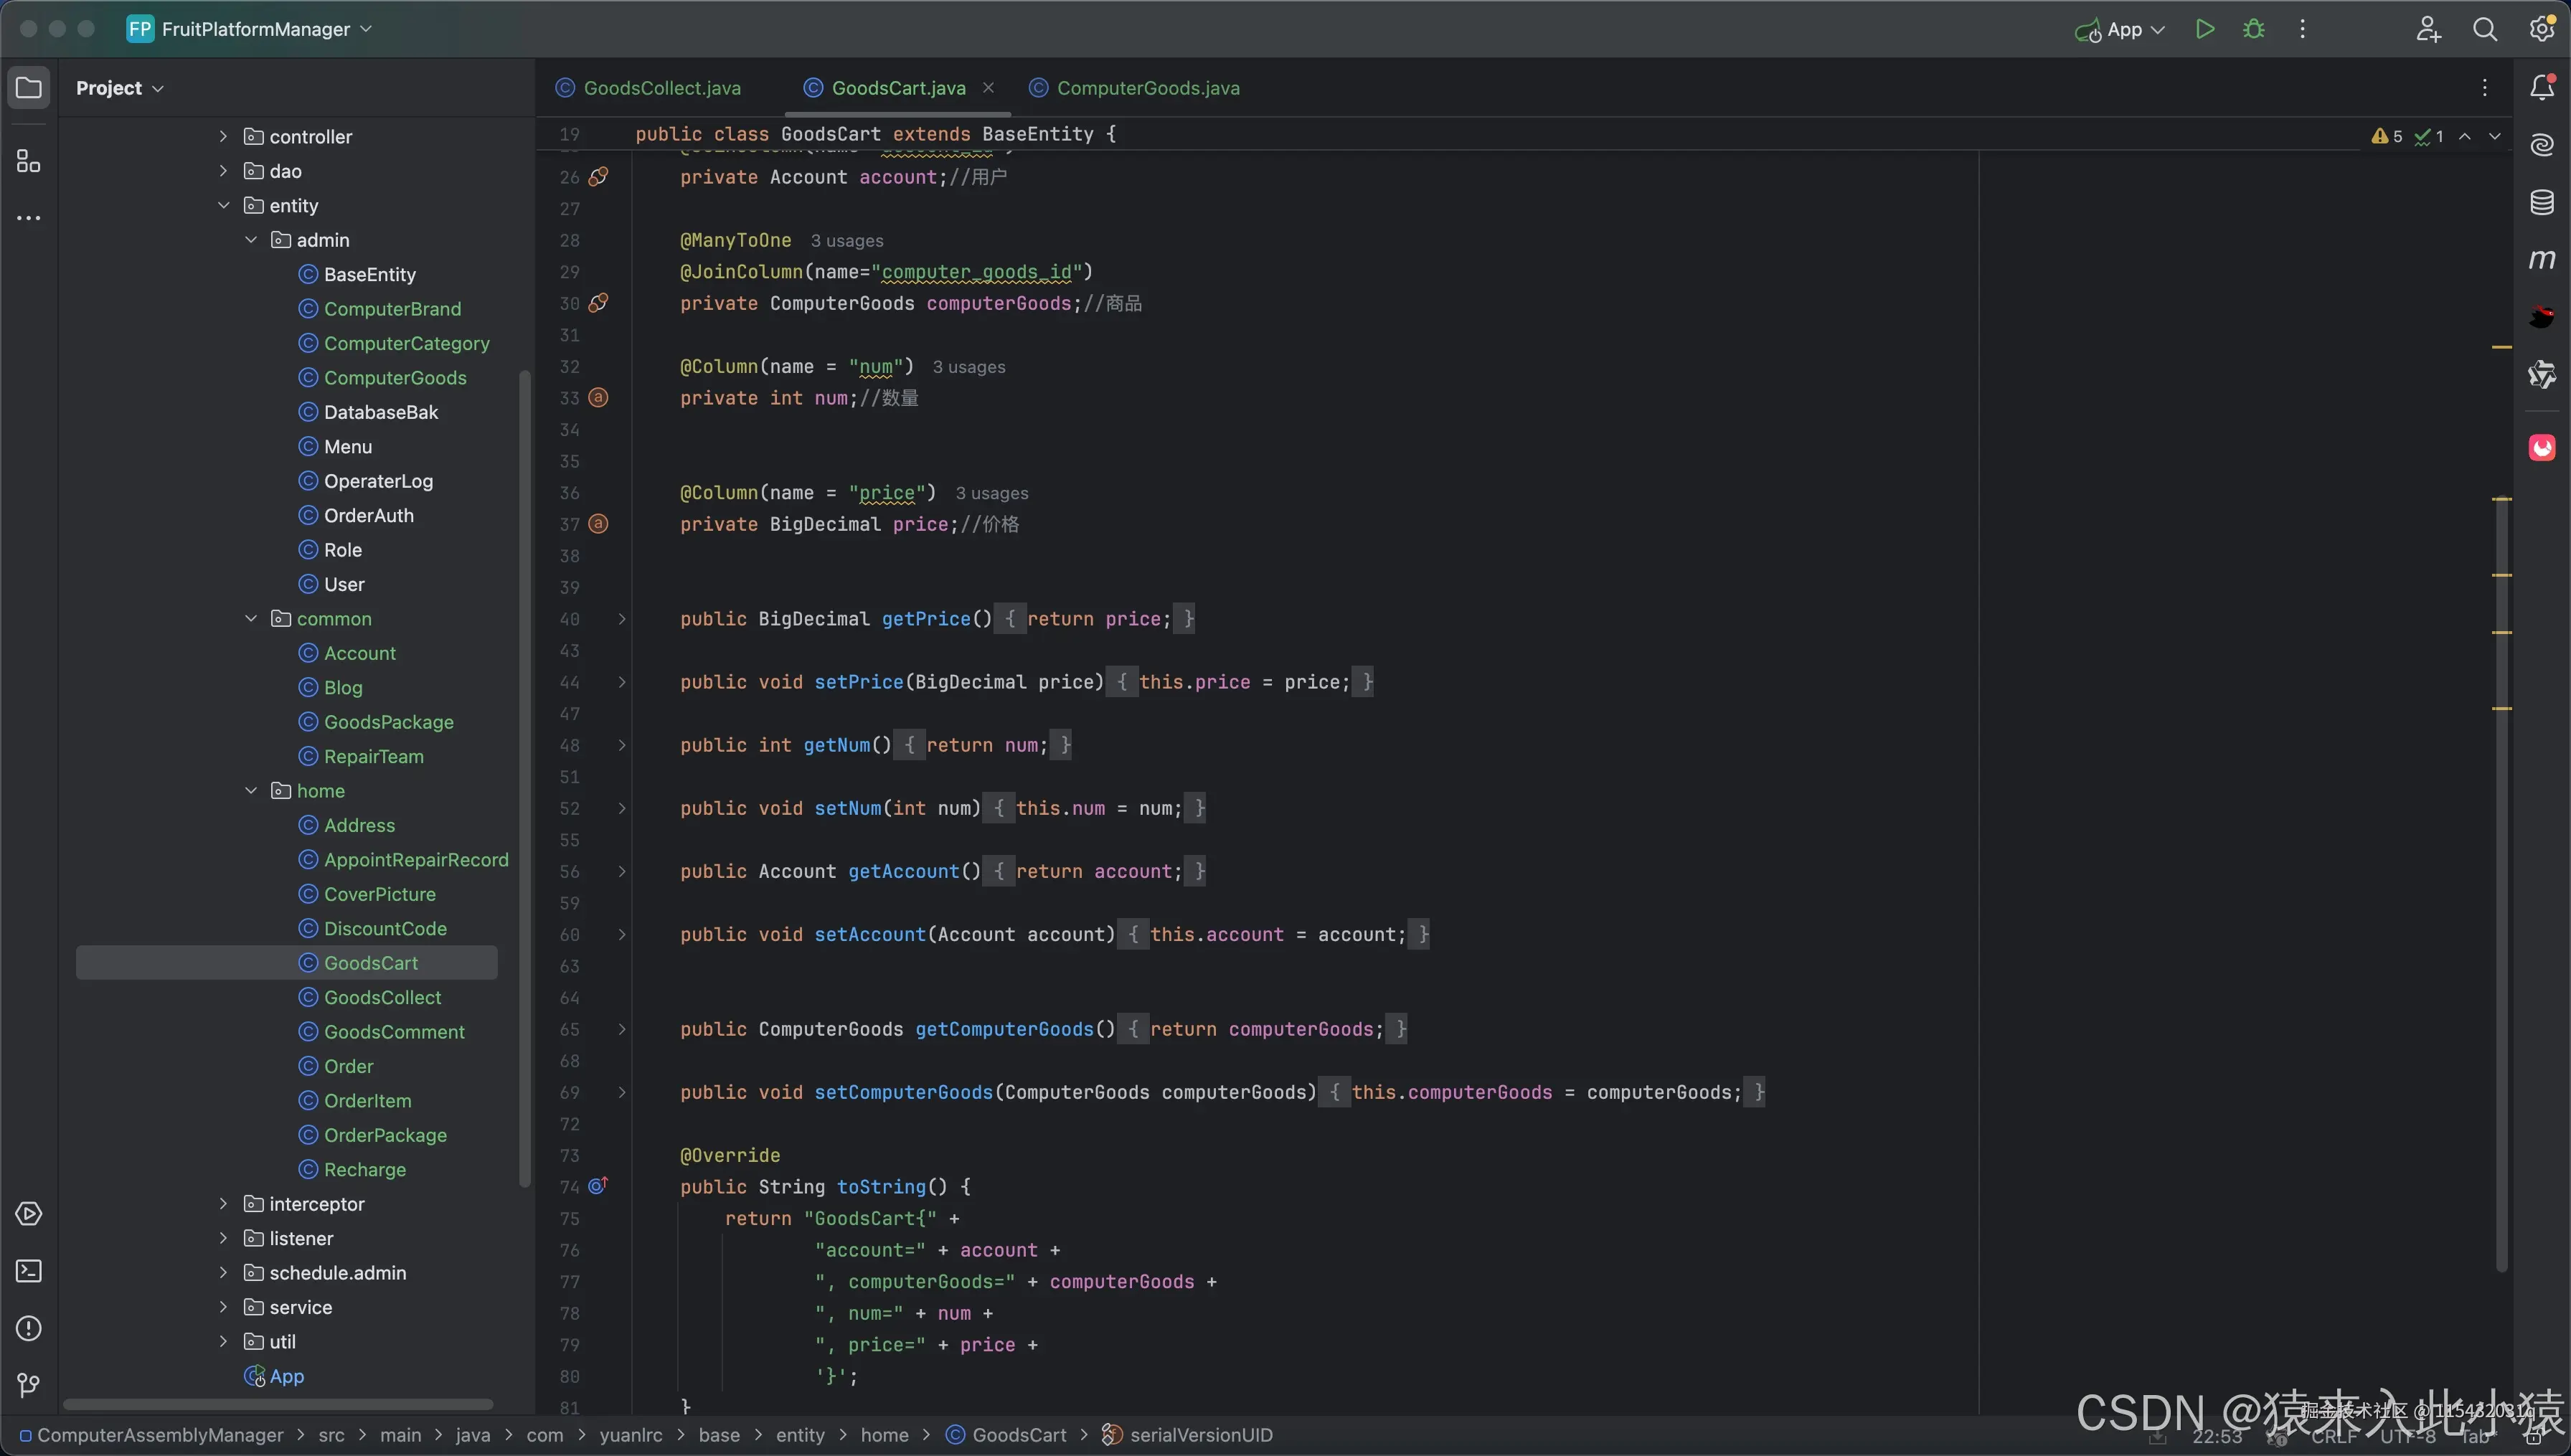Open the Maven tool window
The width and height of the screenshot is (2571, 1456).
(x=2541, y=260)
